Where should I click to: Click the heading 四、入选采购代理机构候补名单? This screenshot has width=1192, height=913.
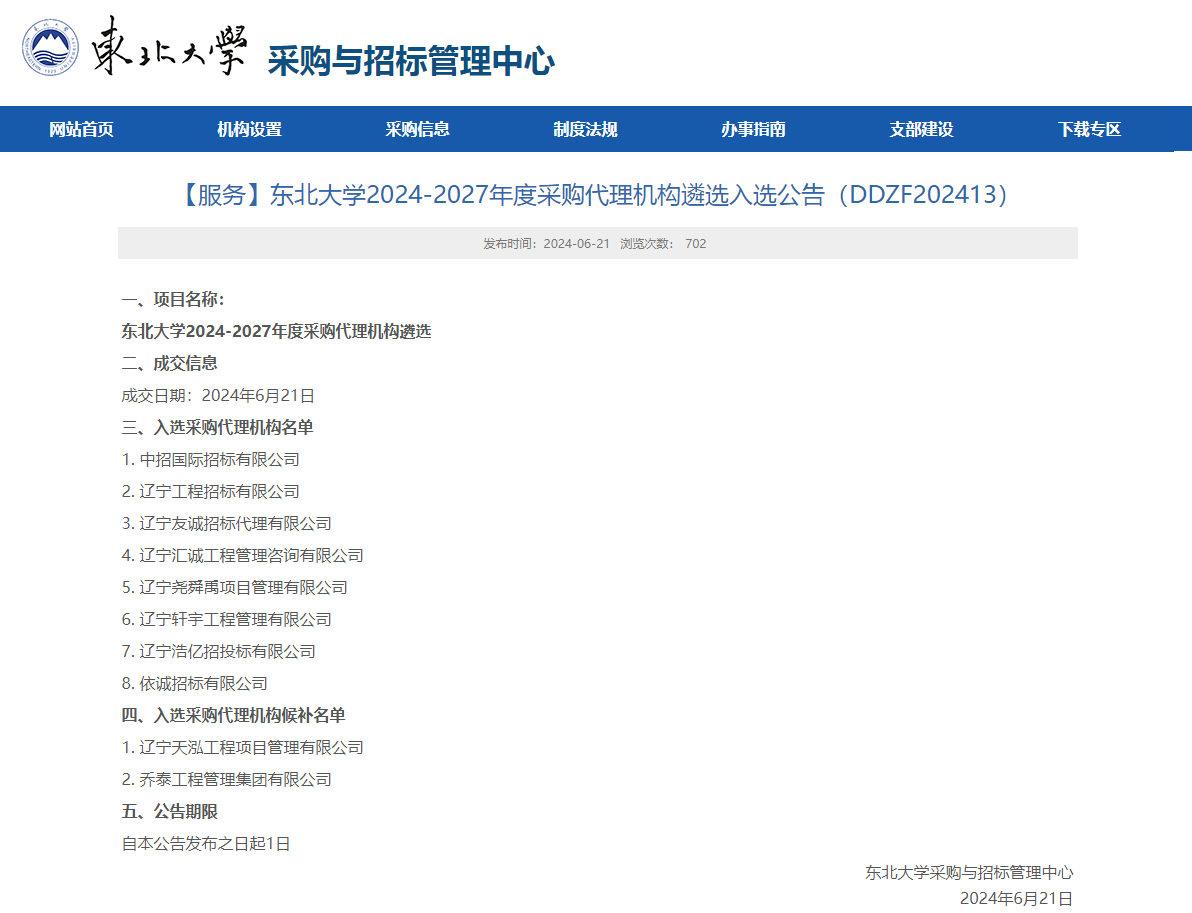(x=233, y=715)
